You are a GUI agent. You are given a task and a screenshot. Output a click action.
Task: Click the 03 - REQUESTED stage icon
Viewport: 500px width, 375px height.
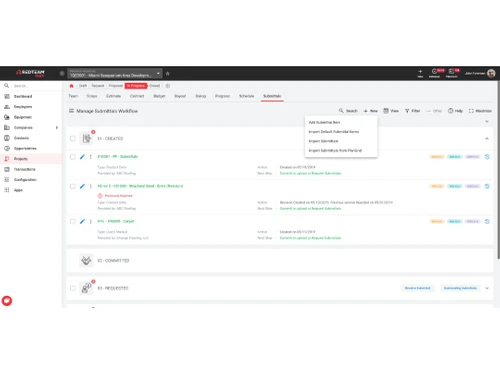coord(86,288)
